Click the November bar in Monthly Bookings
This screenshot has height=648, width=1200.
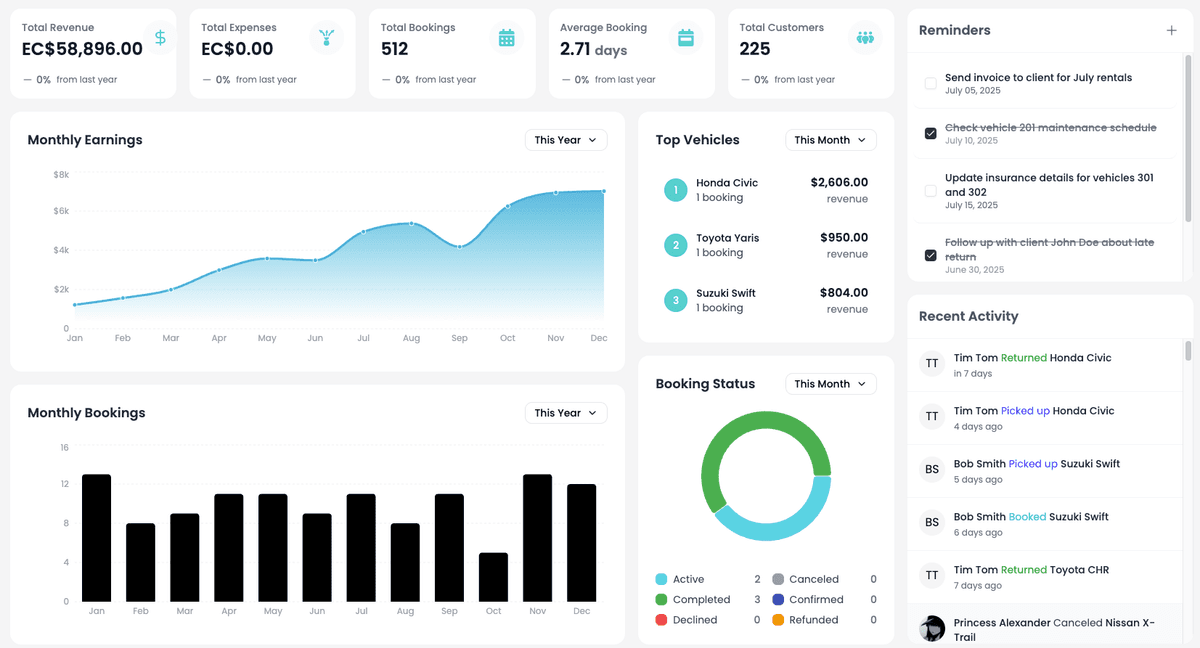click(537, 538)
